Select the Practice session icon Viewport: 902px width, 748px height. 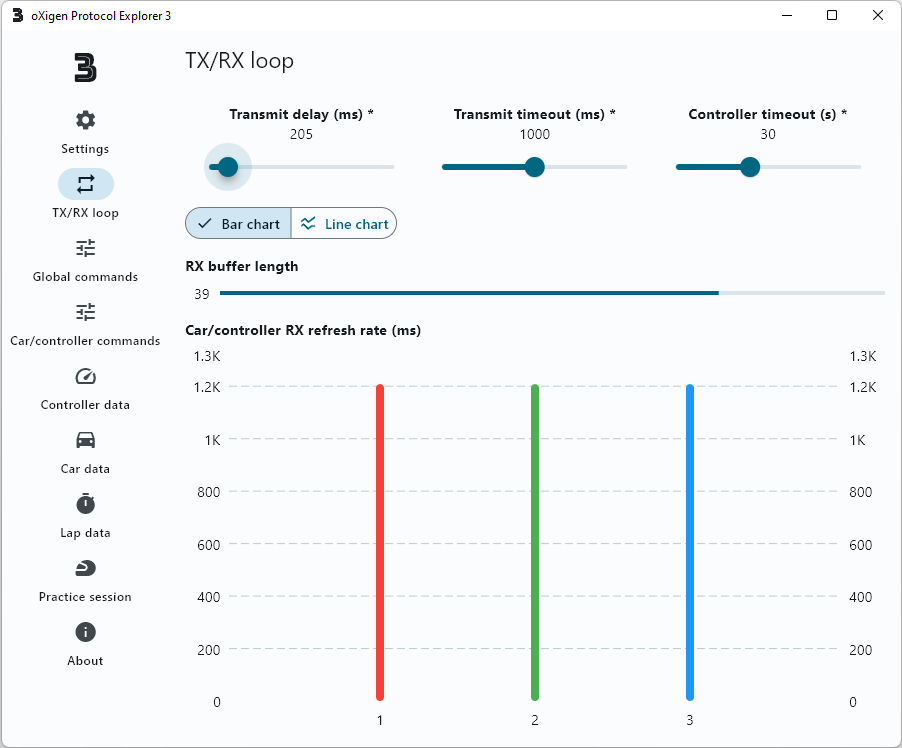[x=85, y=567]
